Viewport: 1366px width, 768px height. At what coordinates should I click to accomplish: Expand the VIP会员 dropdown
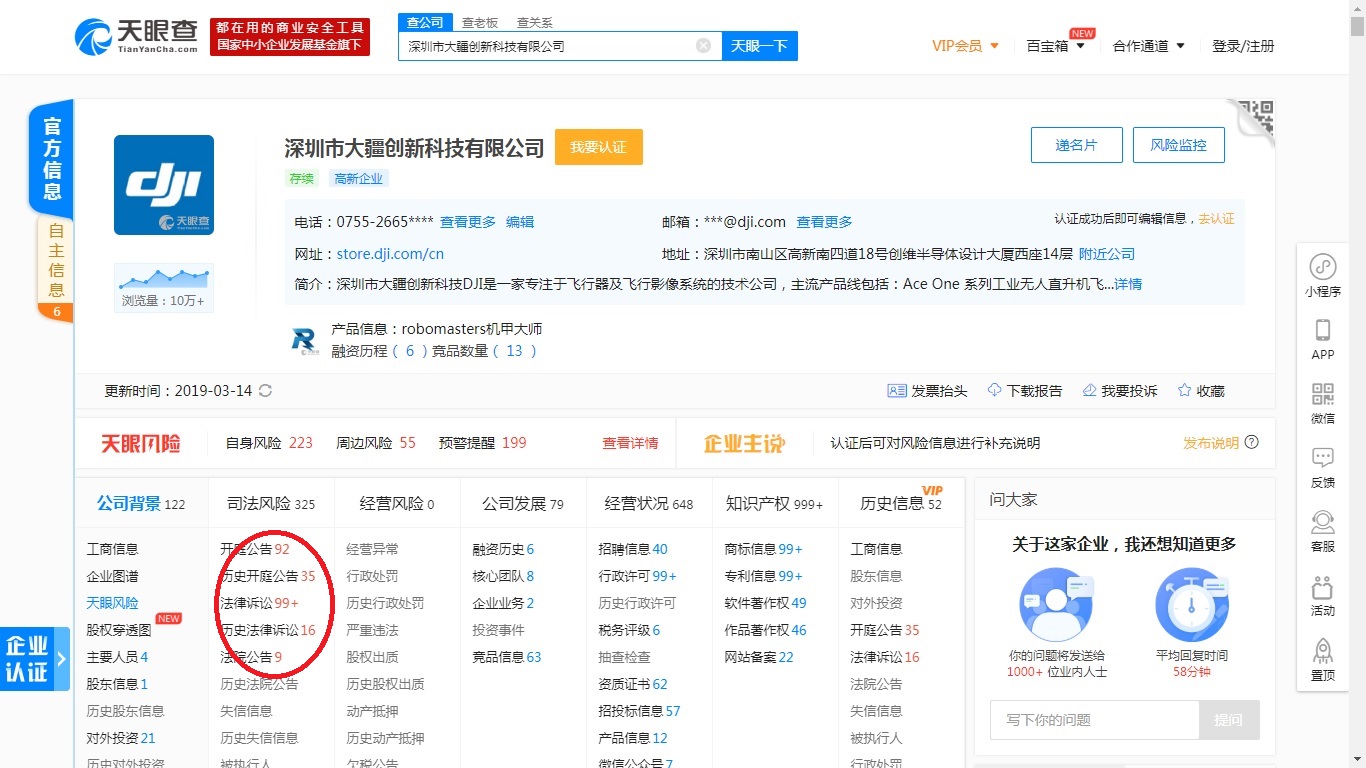point(965,46)
